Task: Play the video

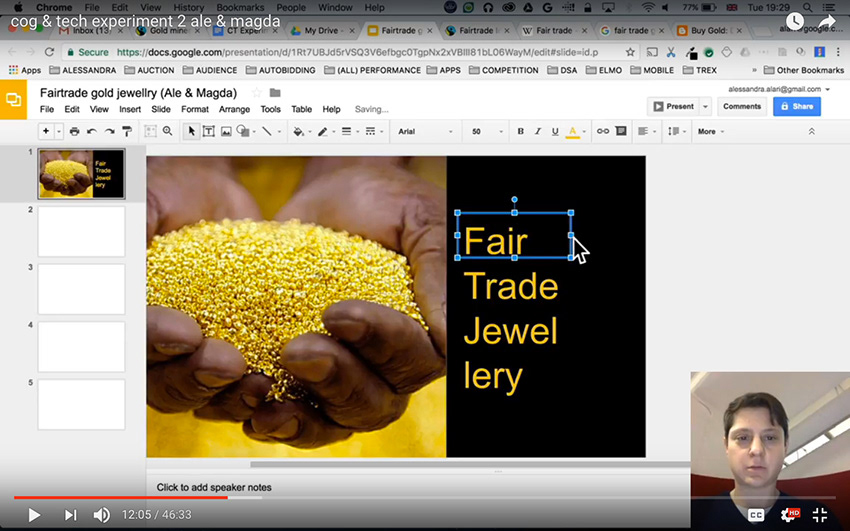Action: click(34, 515)
